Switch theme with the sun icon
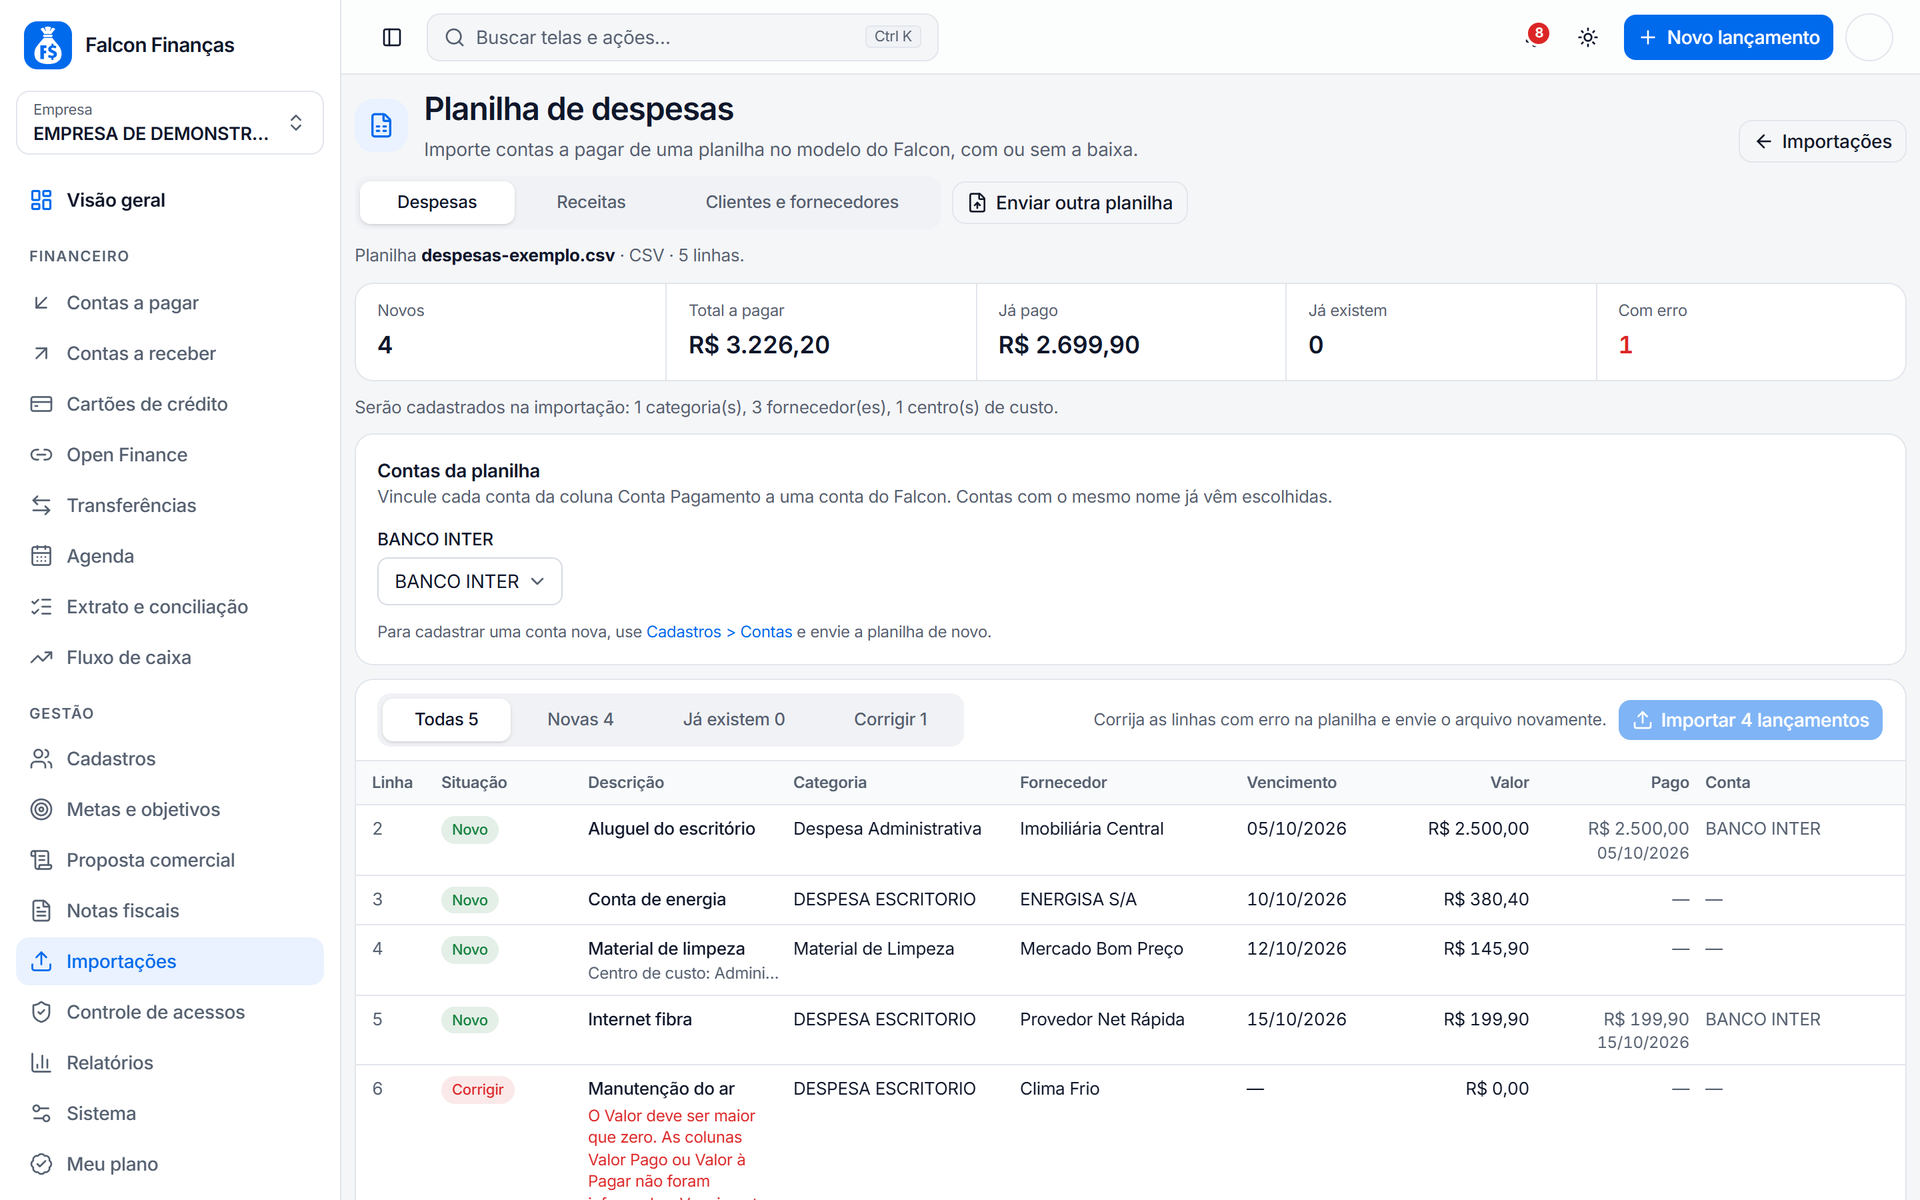Viewport: 1920px width, 1200px height. (x=1587, y=37)
